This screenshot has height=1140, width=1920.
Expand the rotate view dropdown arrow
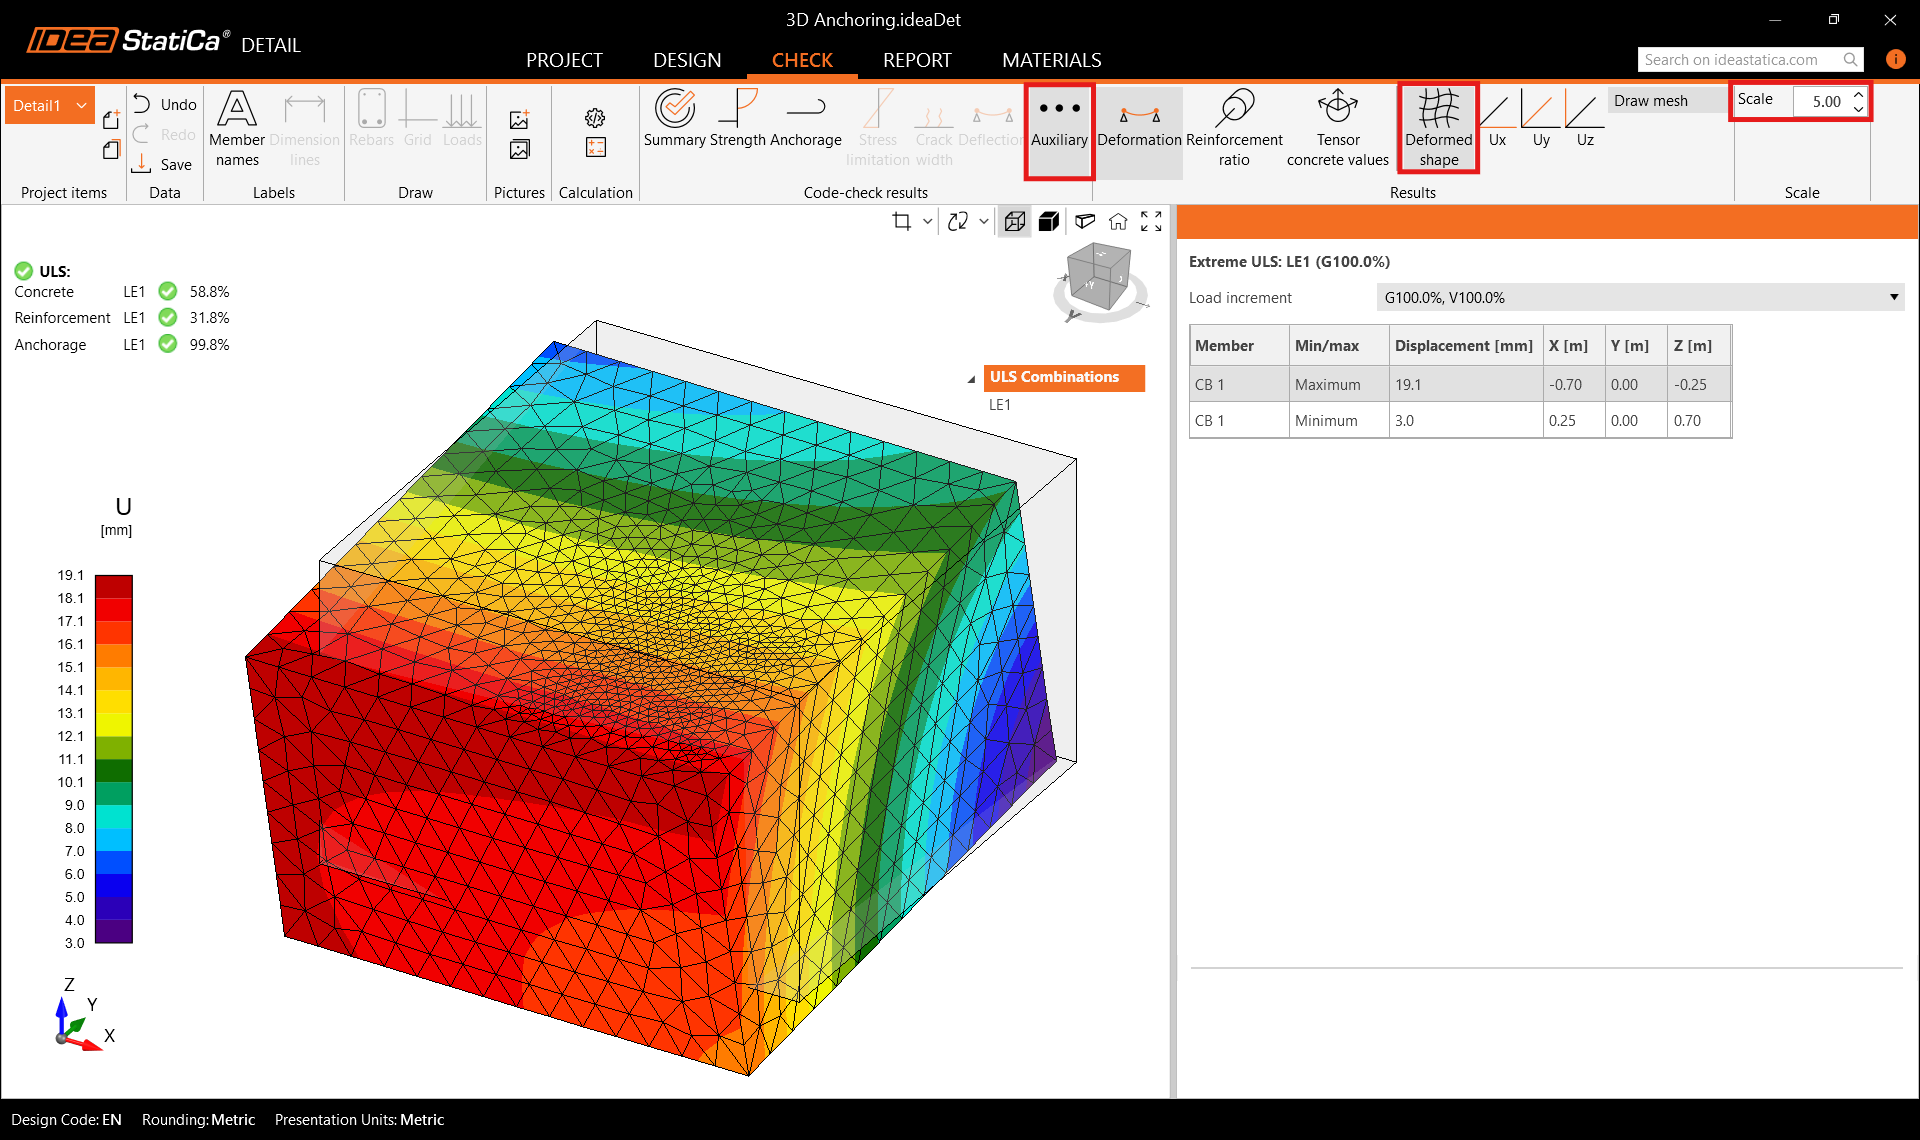click(x=984, y=221)
